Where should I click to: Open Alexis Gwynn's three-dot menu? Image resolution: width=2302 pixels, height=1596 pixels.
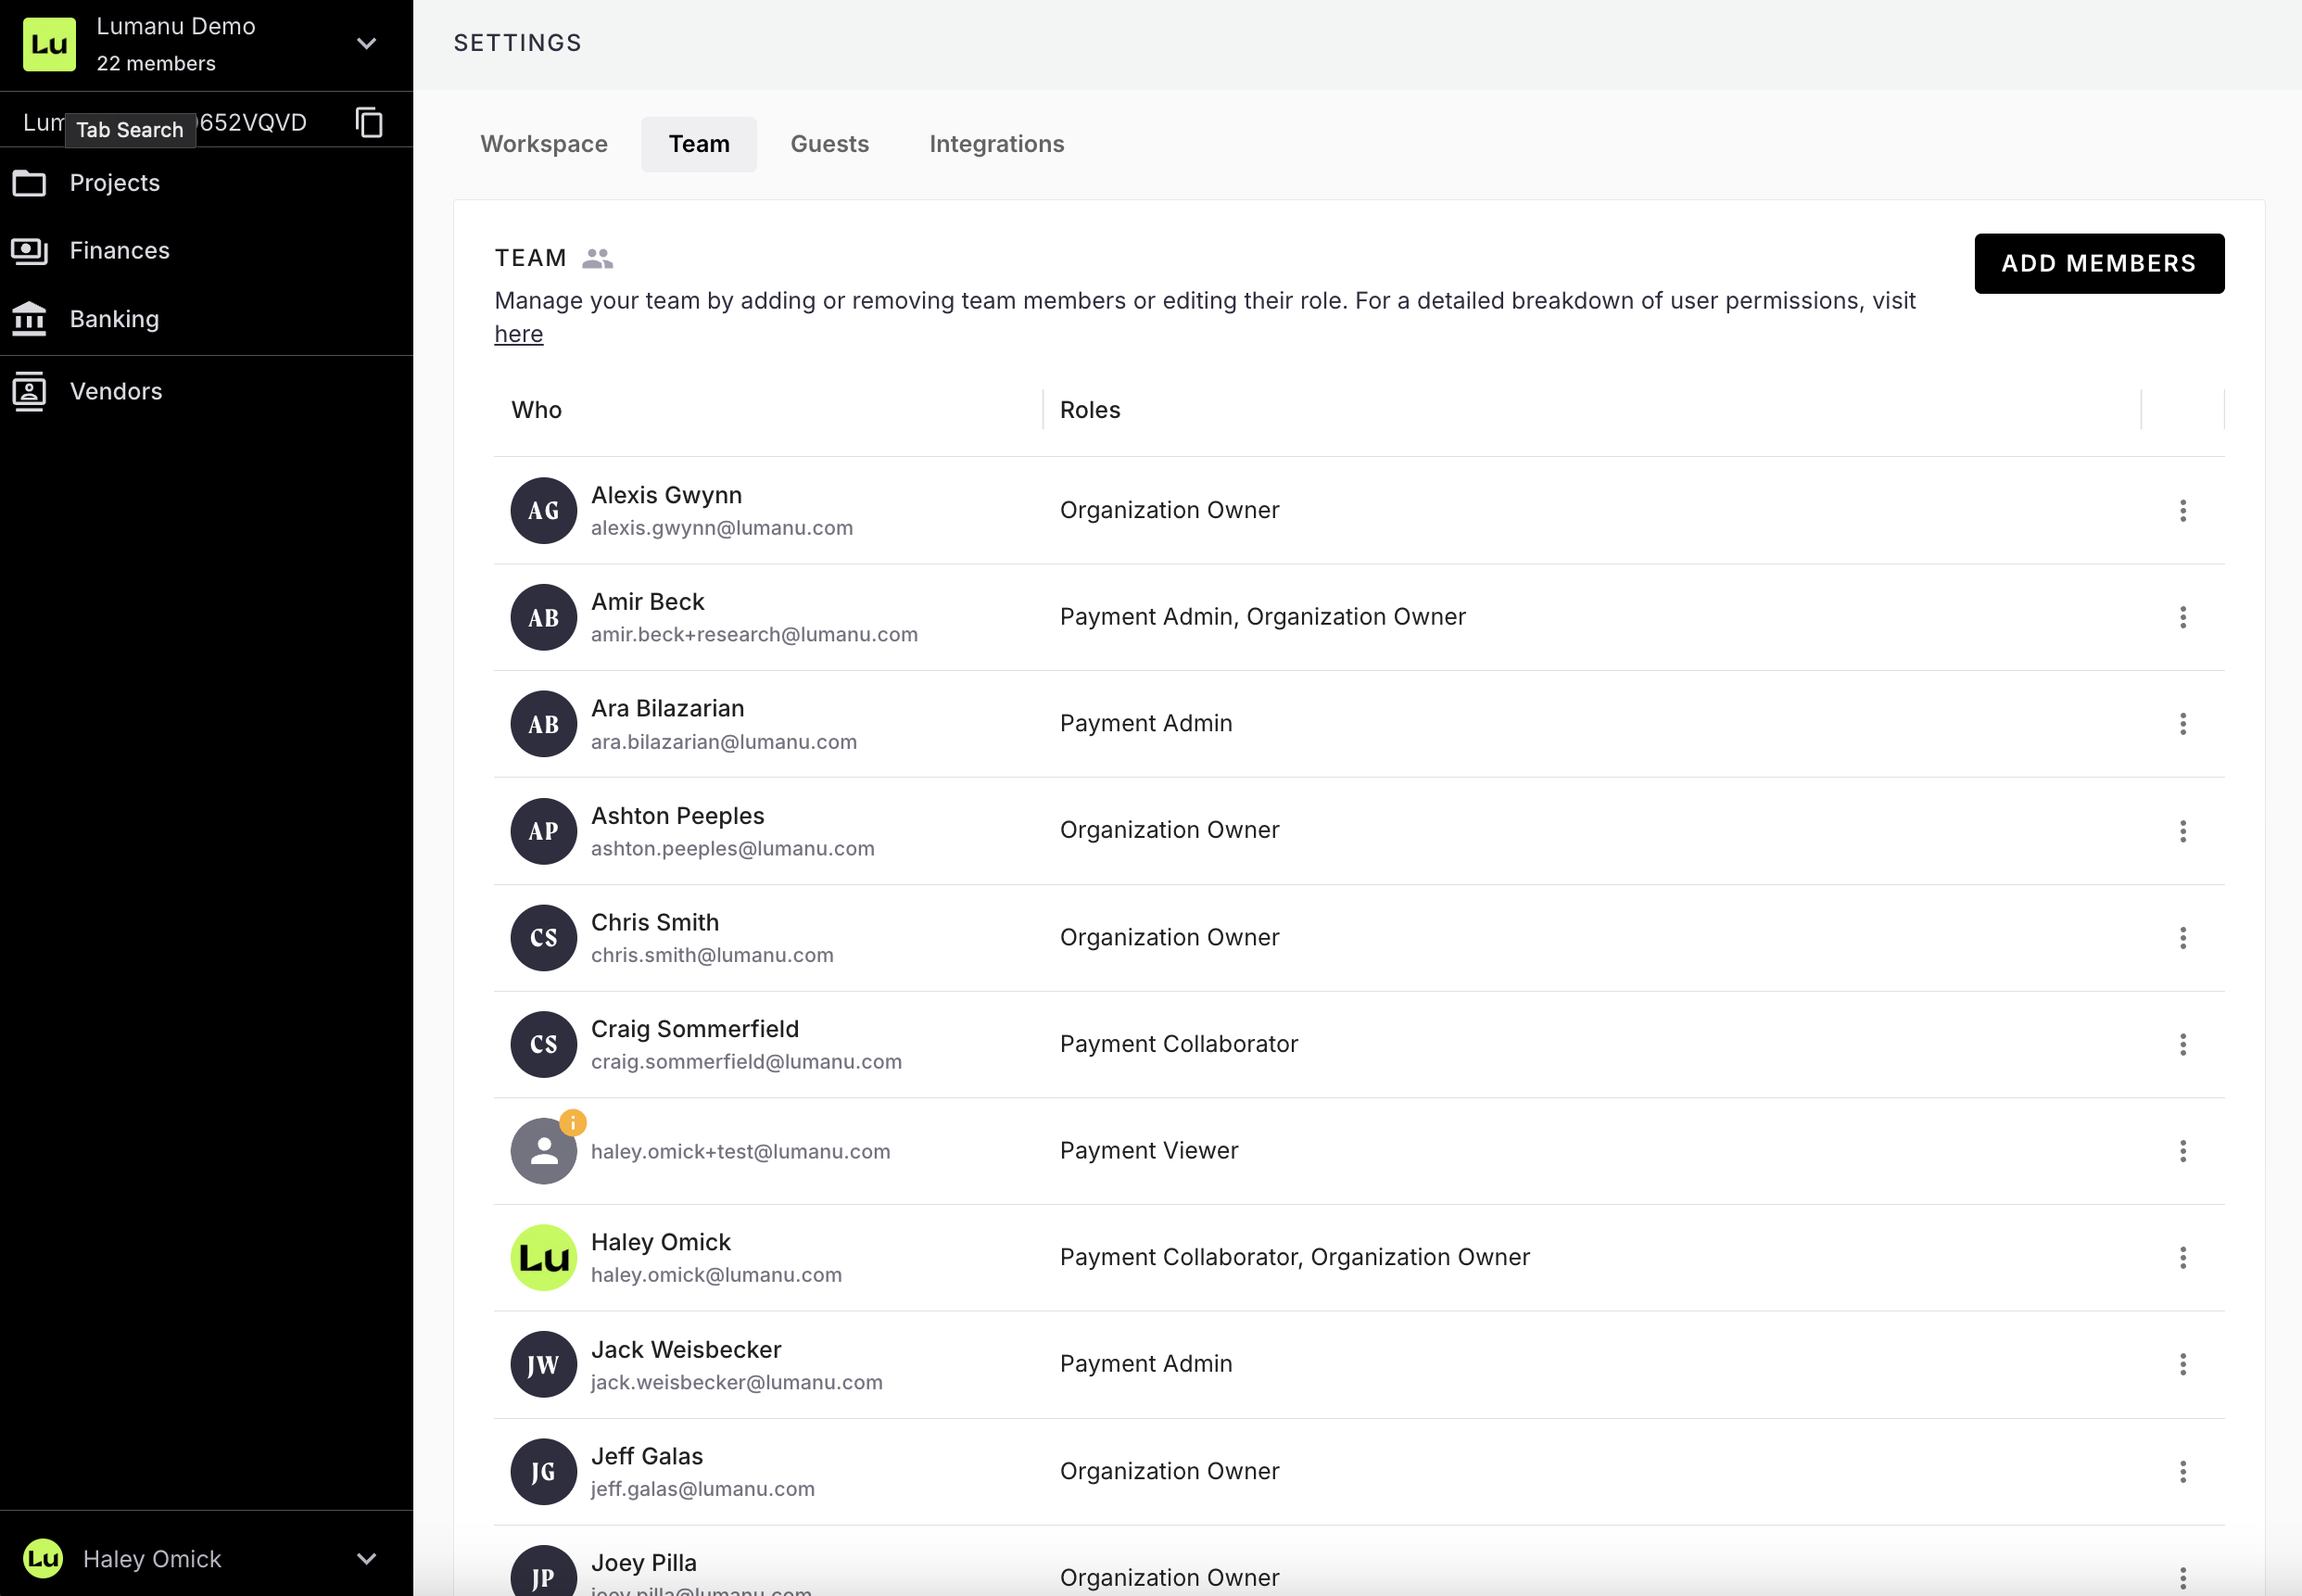2182,511
